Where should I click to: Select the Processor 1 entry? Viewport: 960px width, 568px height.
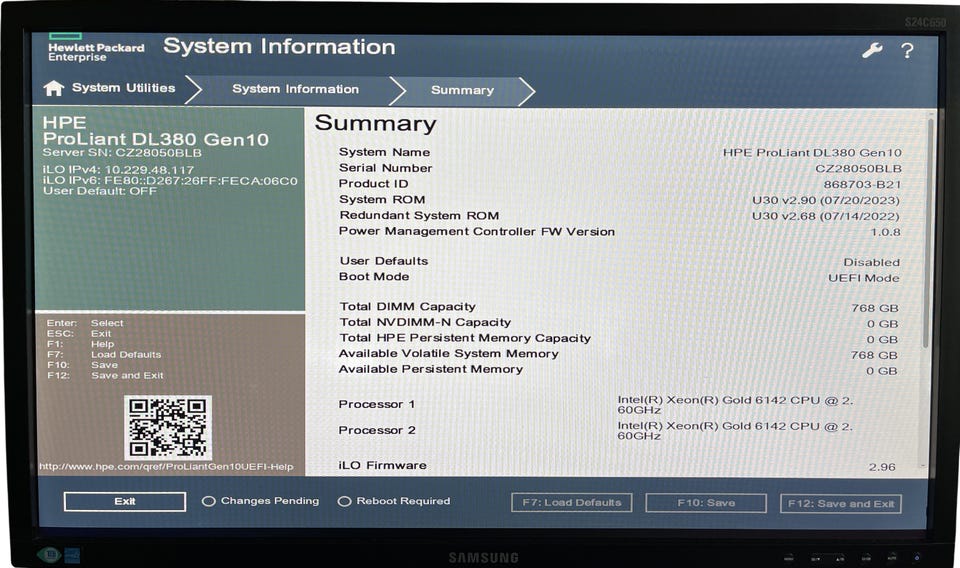point(618,404)
